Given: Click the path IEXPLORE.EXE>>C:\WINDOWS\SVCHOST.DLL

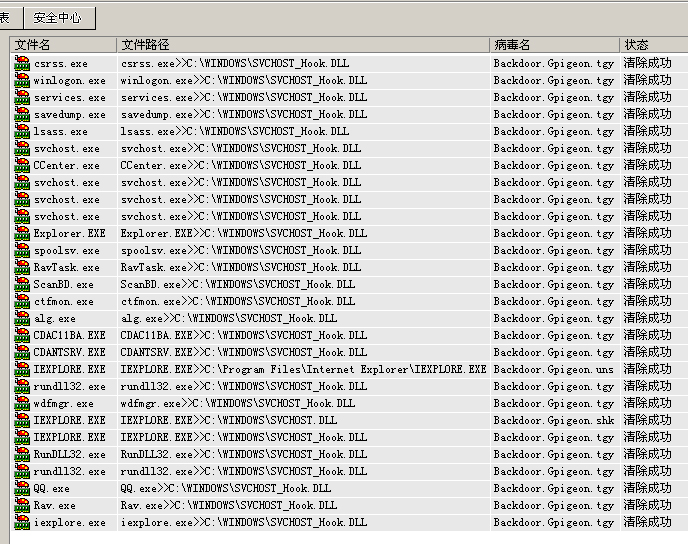Looking at the screenshot, I should point(229,420).
